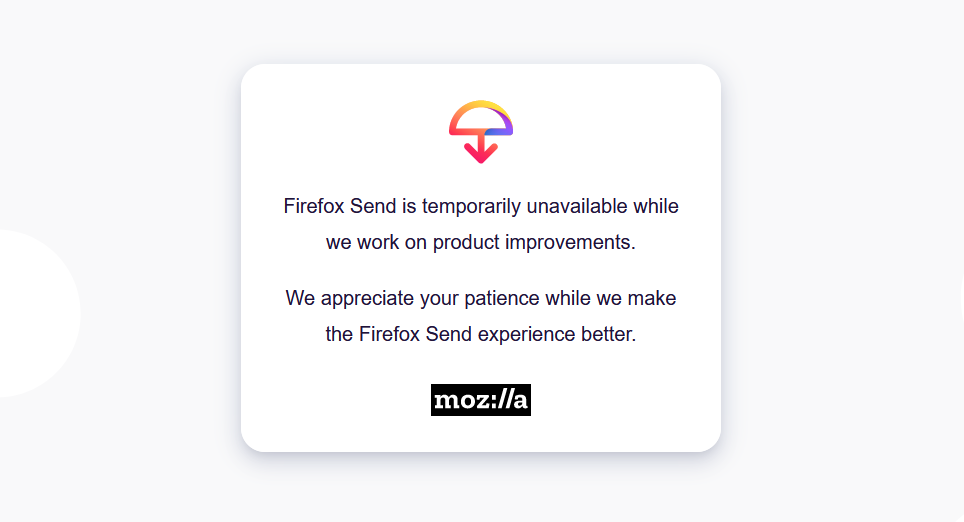Click the words 'experience better' at the end
The image size is (964, 522).
557,334
